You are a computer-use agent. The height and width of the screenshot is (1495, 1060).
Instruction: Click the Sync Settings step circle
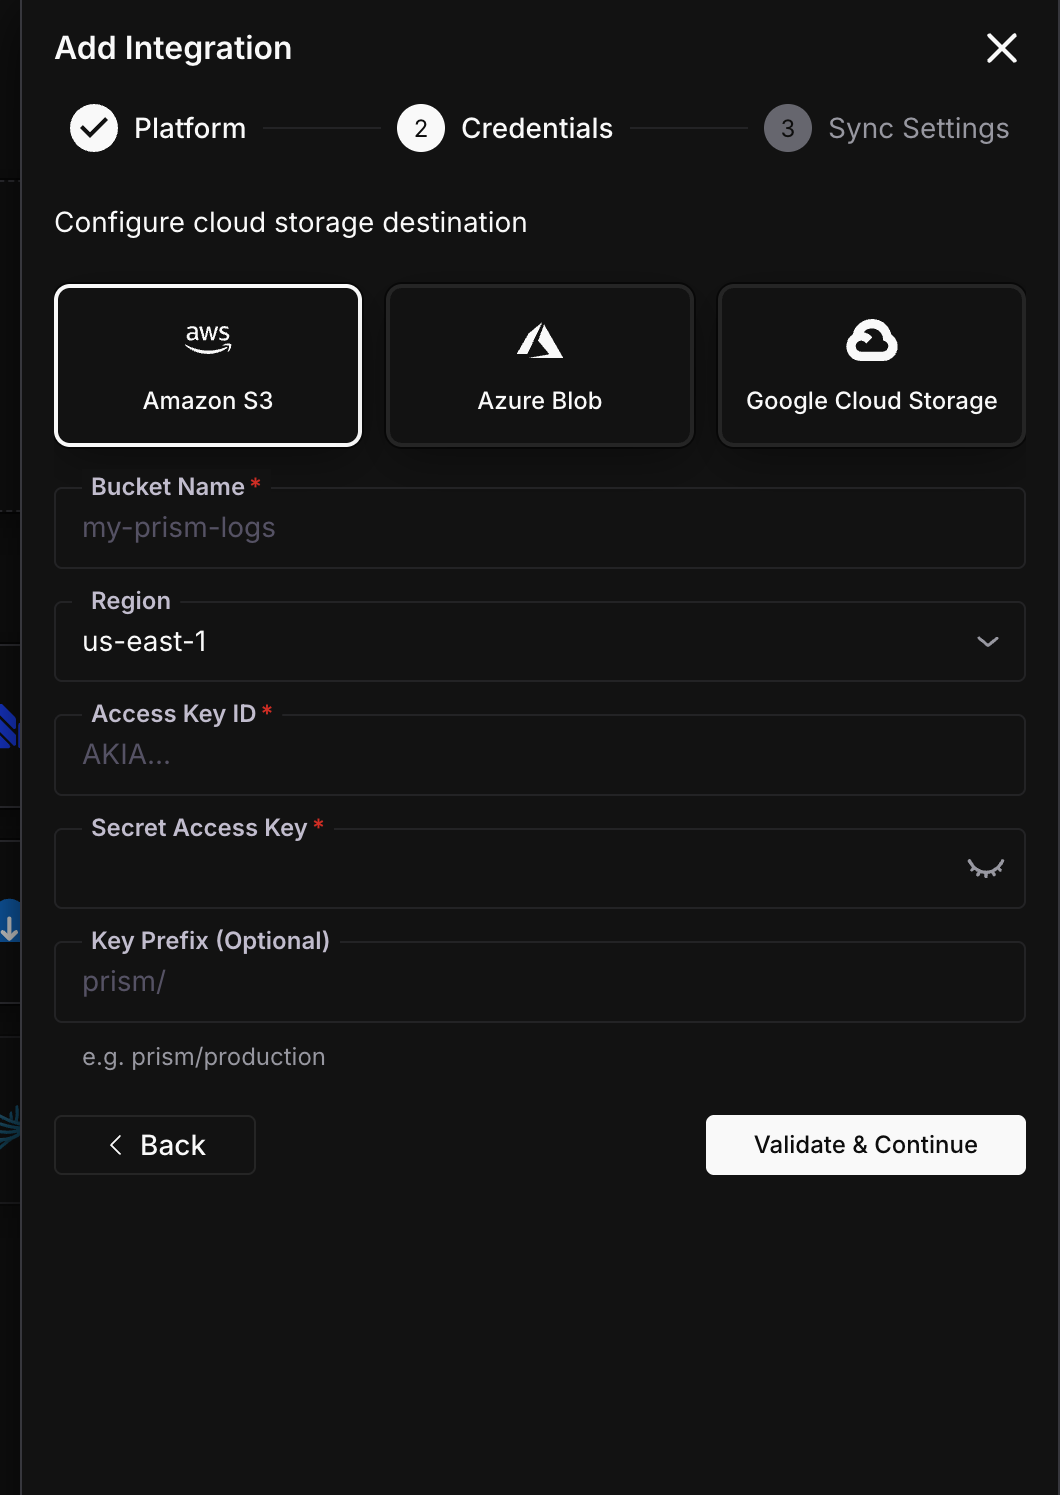(x=787, y=128)
